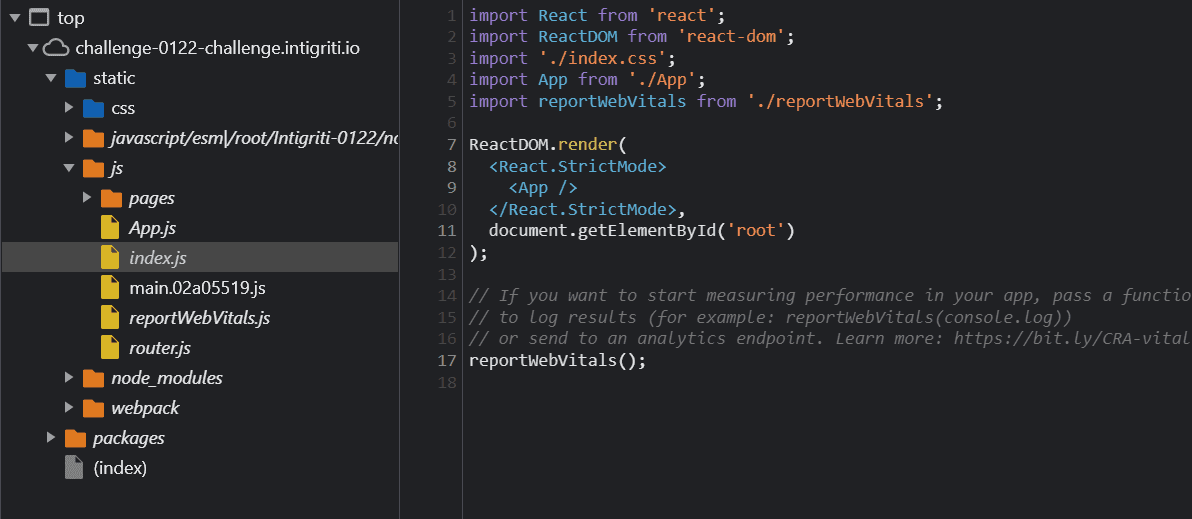Click the reportWebVitals() call in the code

tap(557, 360)
